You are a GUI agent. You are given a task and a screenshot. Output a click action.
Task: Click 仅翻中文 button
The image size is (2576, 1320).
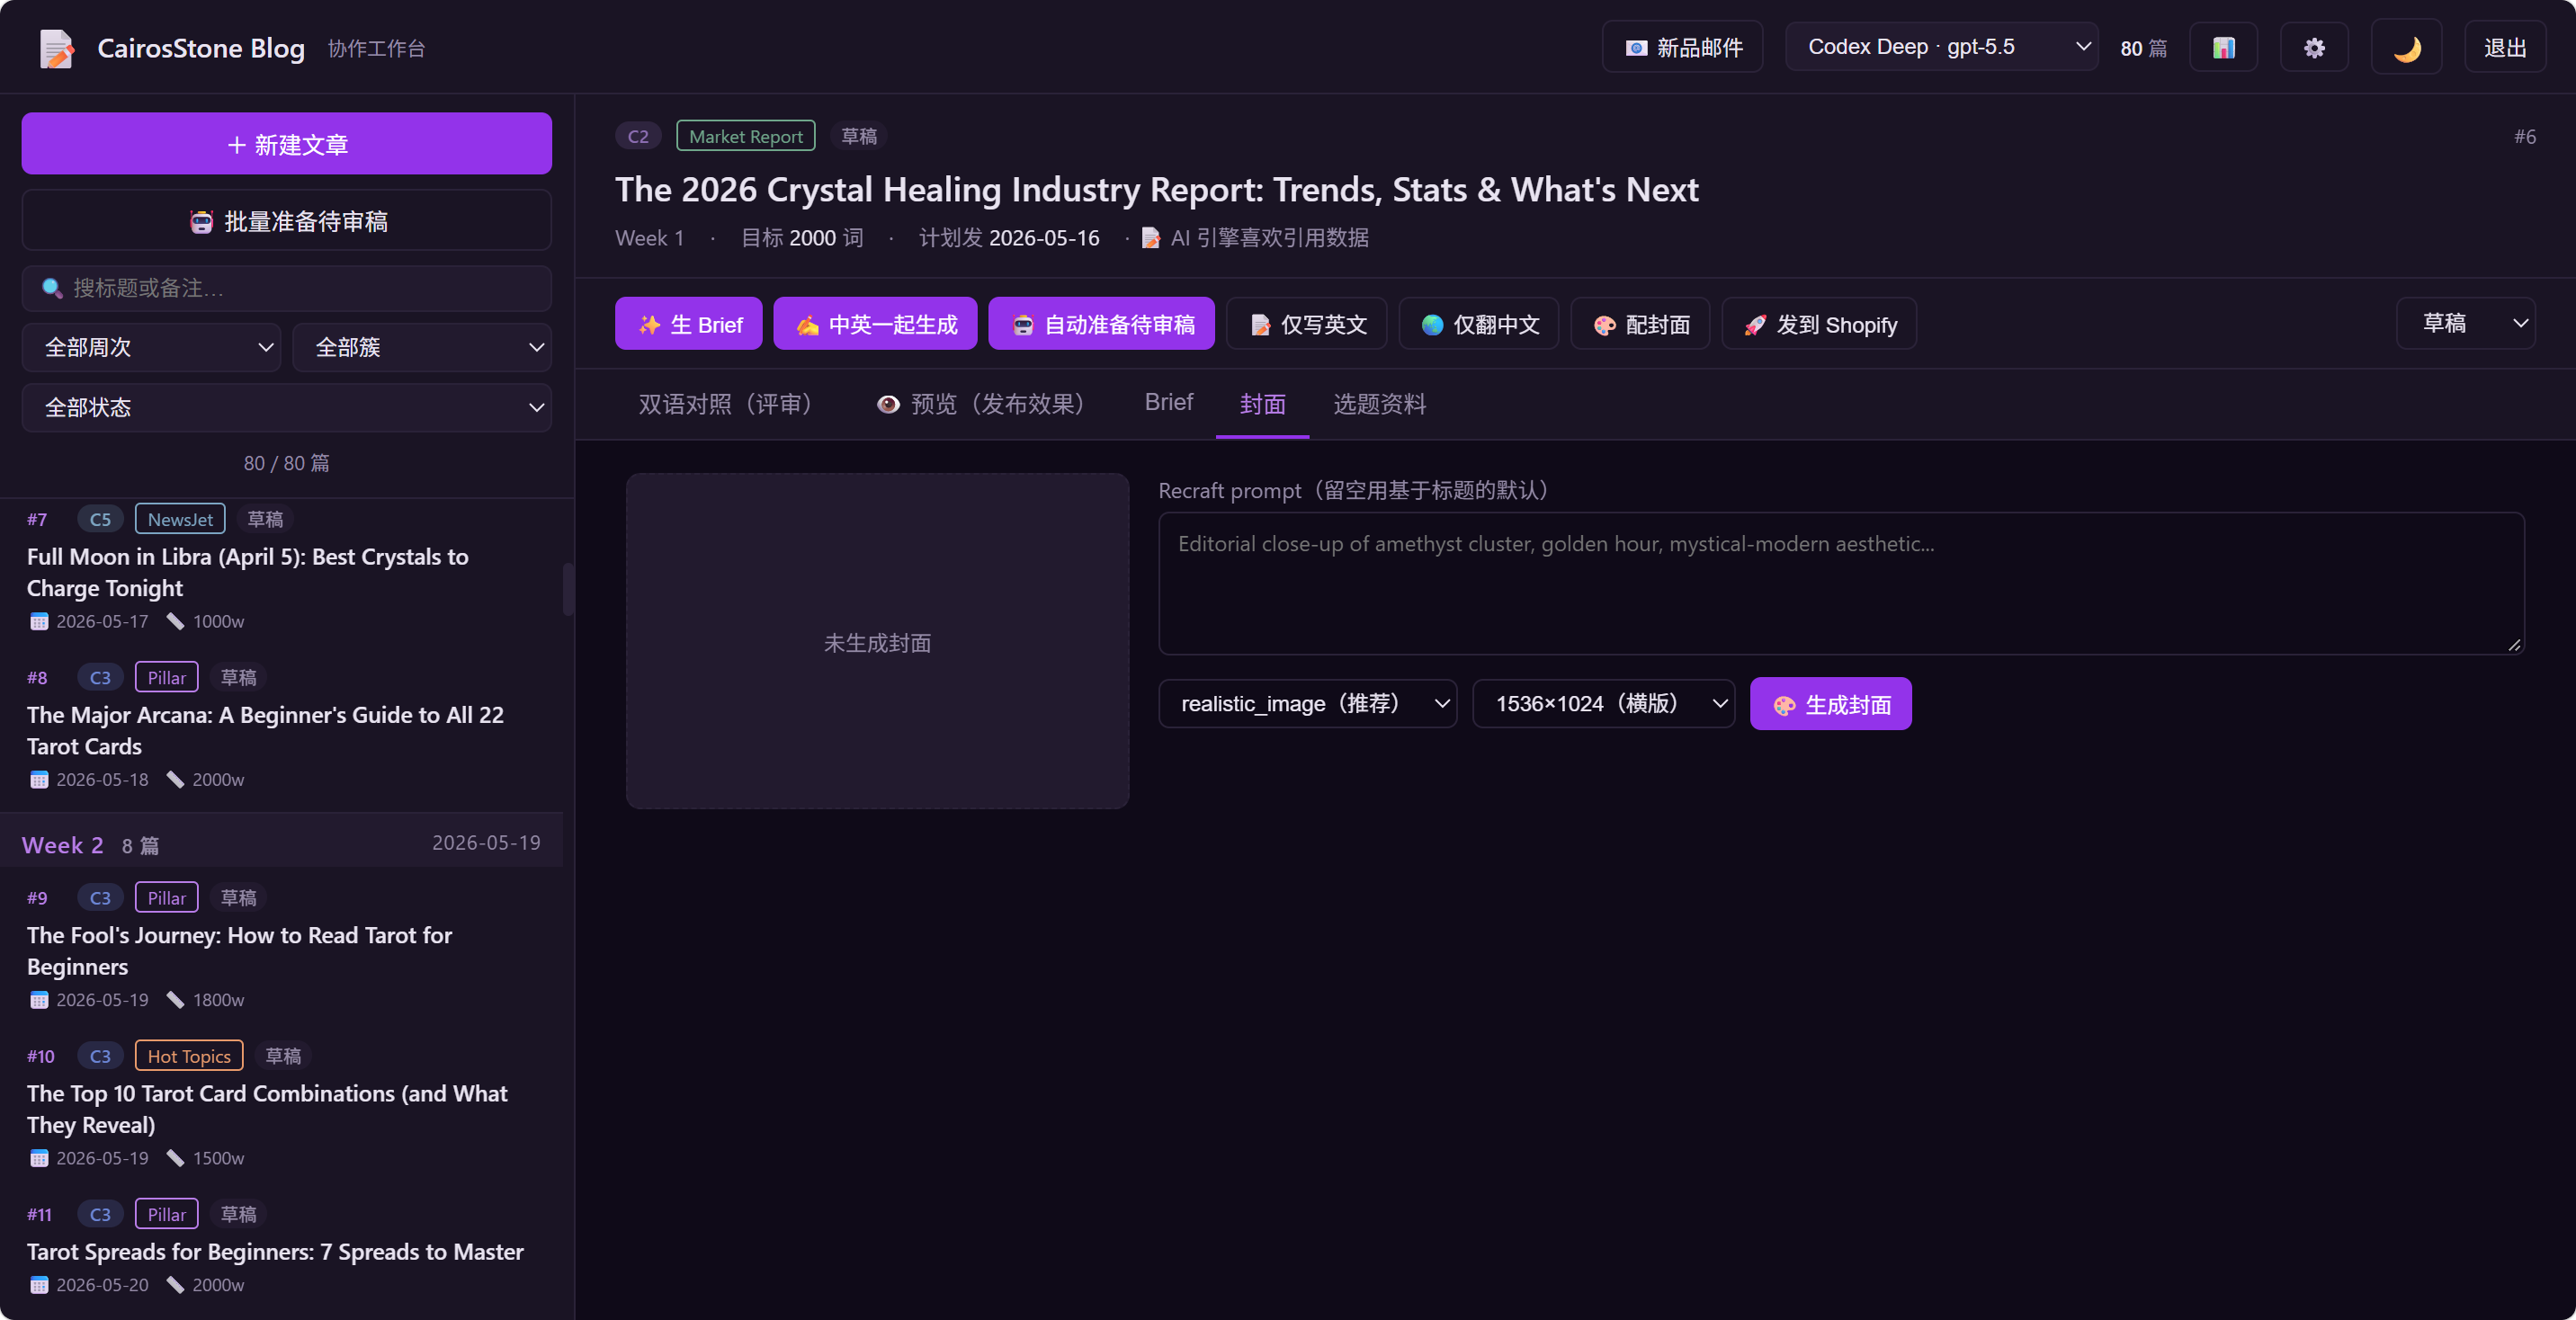point(1479,324)
